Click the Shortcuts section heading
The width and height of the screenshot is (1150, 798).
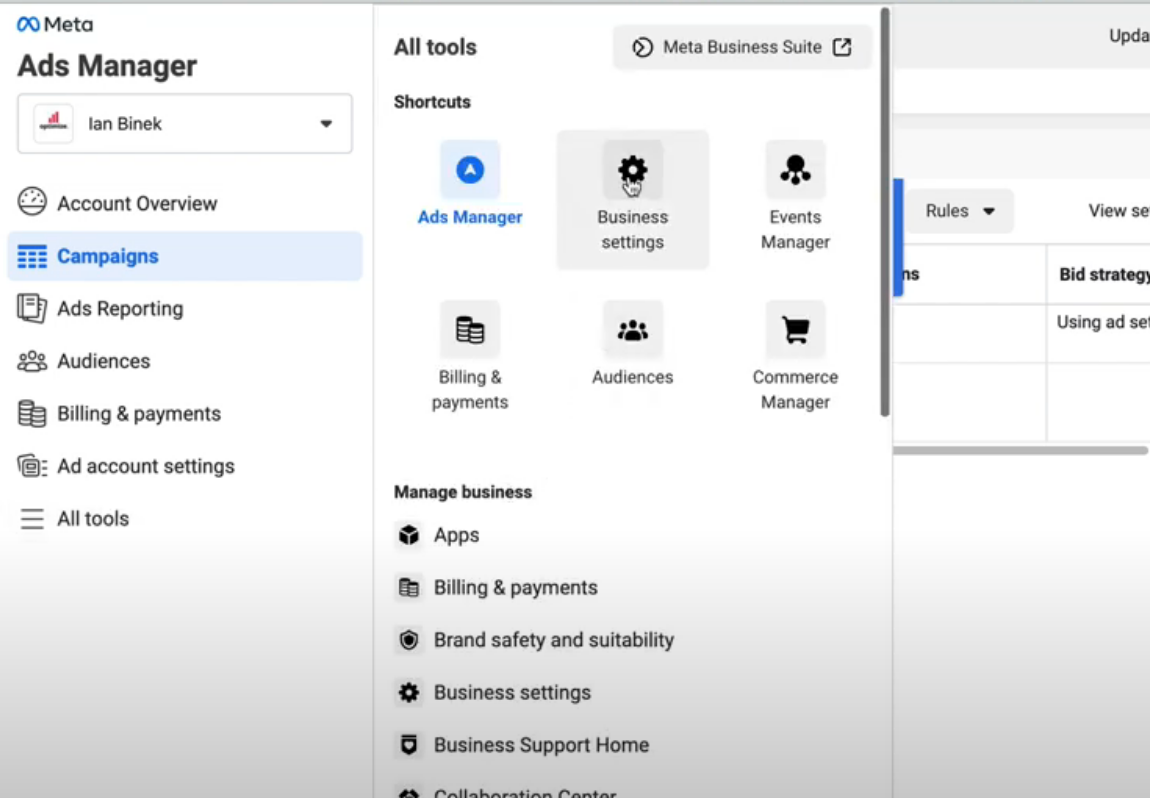coord(432,102)
